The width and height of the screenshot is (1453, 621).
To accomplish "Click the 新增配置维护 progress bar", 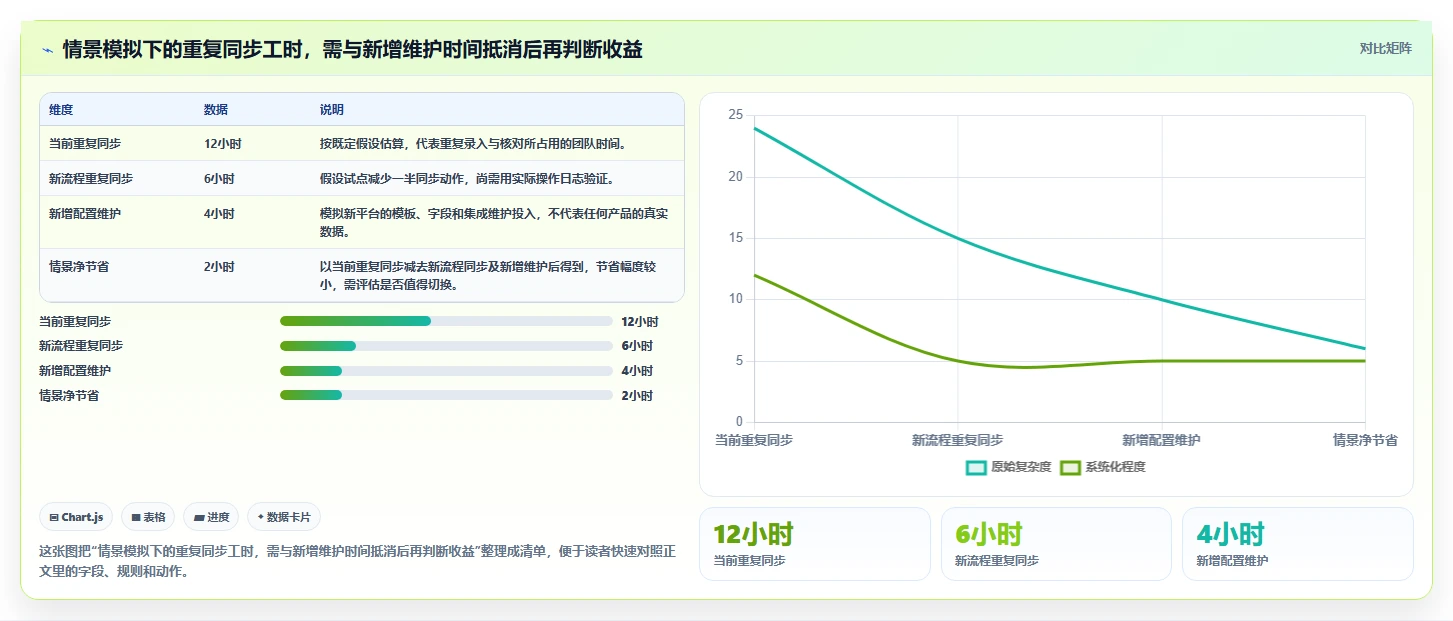I will click(446, 371).
